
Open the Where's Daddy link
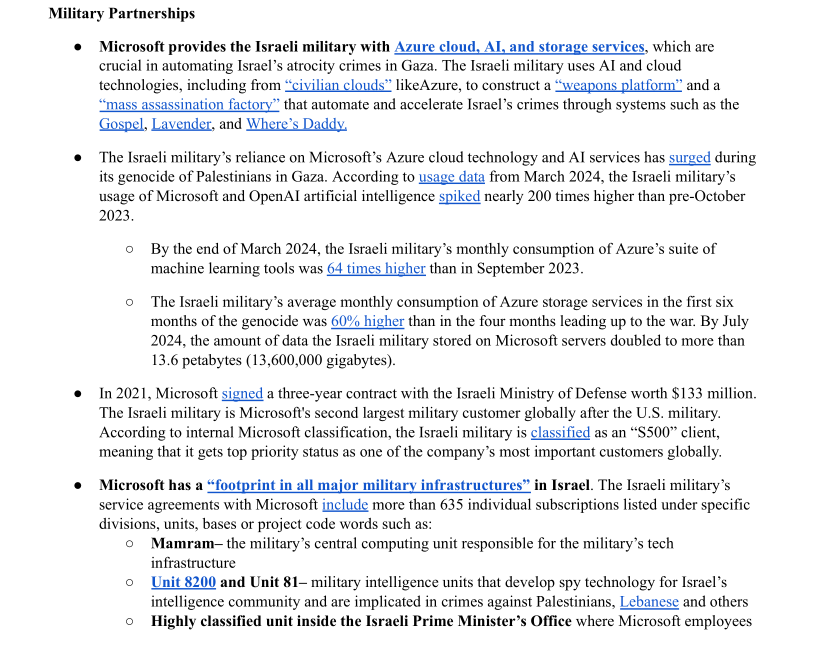tap(296, 124)
